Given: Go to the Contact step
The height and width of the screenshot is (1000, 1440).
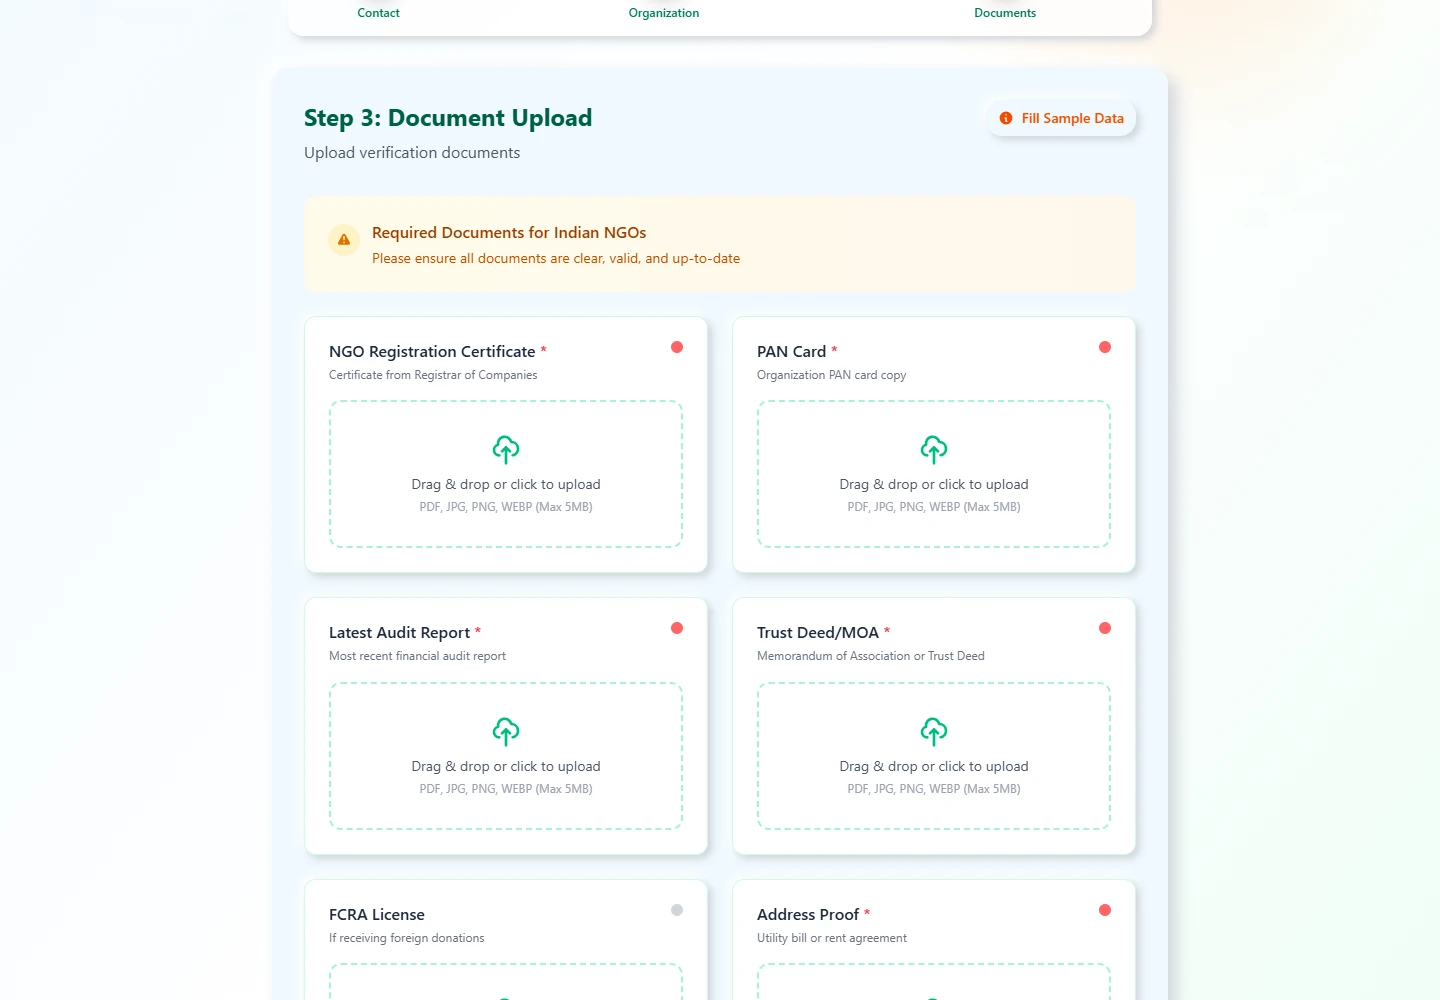Looking at the screenshot, I should pos(378,13).
